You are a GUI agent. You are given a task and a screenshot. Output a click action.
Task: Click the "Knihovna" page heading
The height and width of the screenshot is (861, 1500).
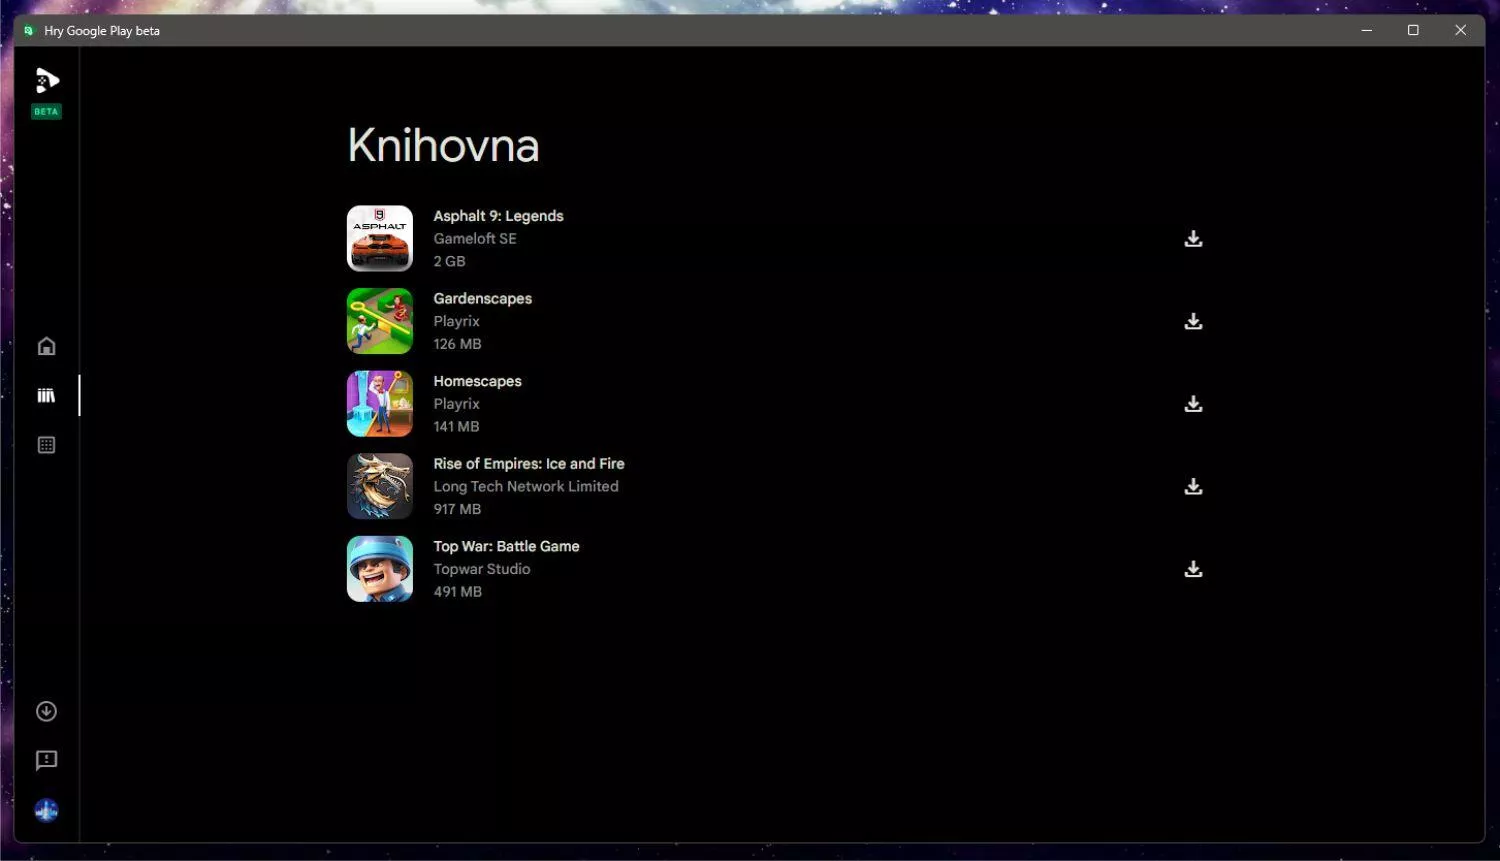(443, 146)
